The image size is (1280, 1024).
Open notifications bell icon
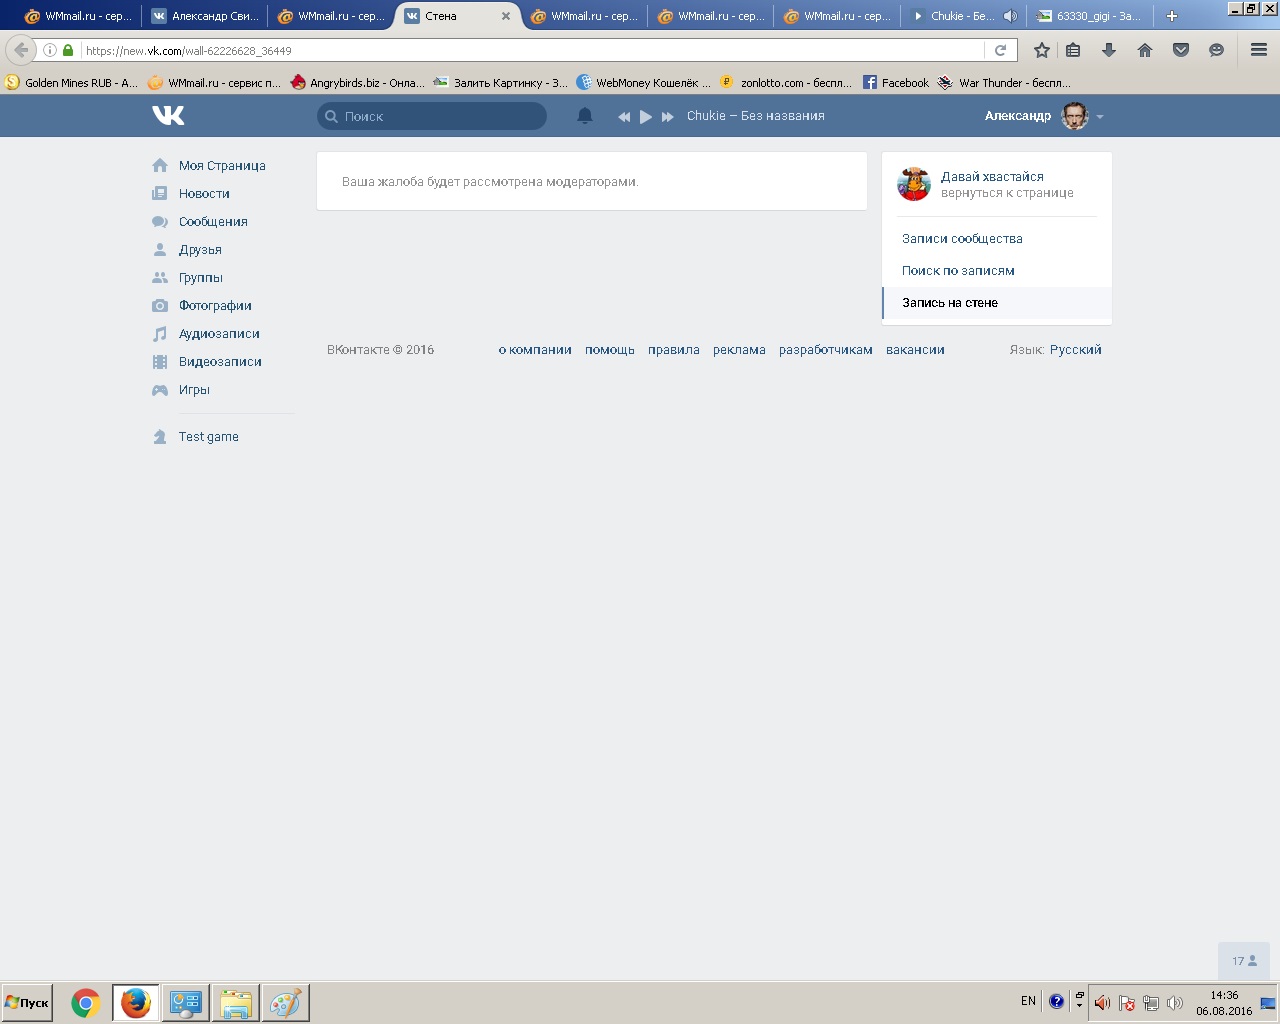pyautogui.click(x=585, y=116)
